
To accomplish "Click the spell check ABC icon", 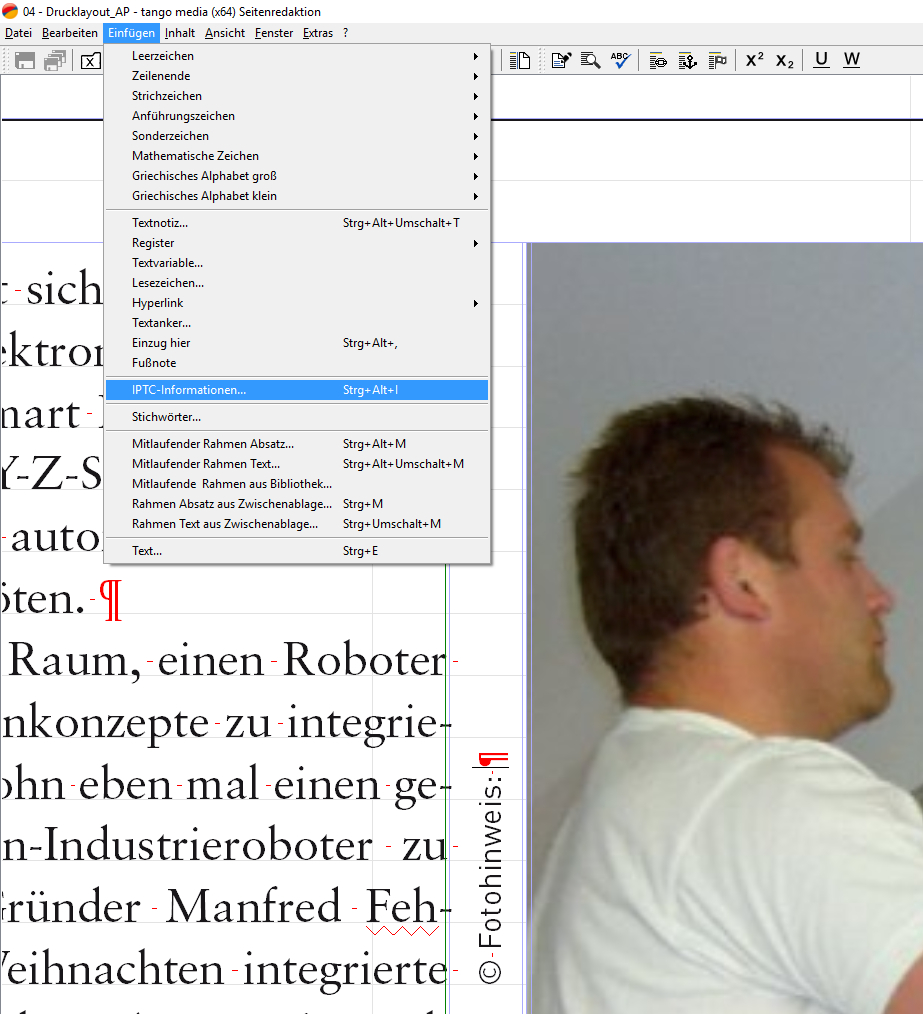I will coord(621,60).
